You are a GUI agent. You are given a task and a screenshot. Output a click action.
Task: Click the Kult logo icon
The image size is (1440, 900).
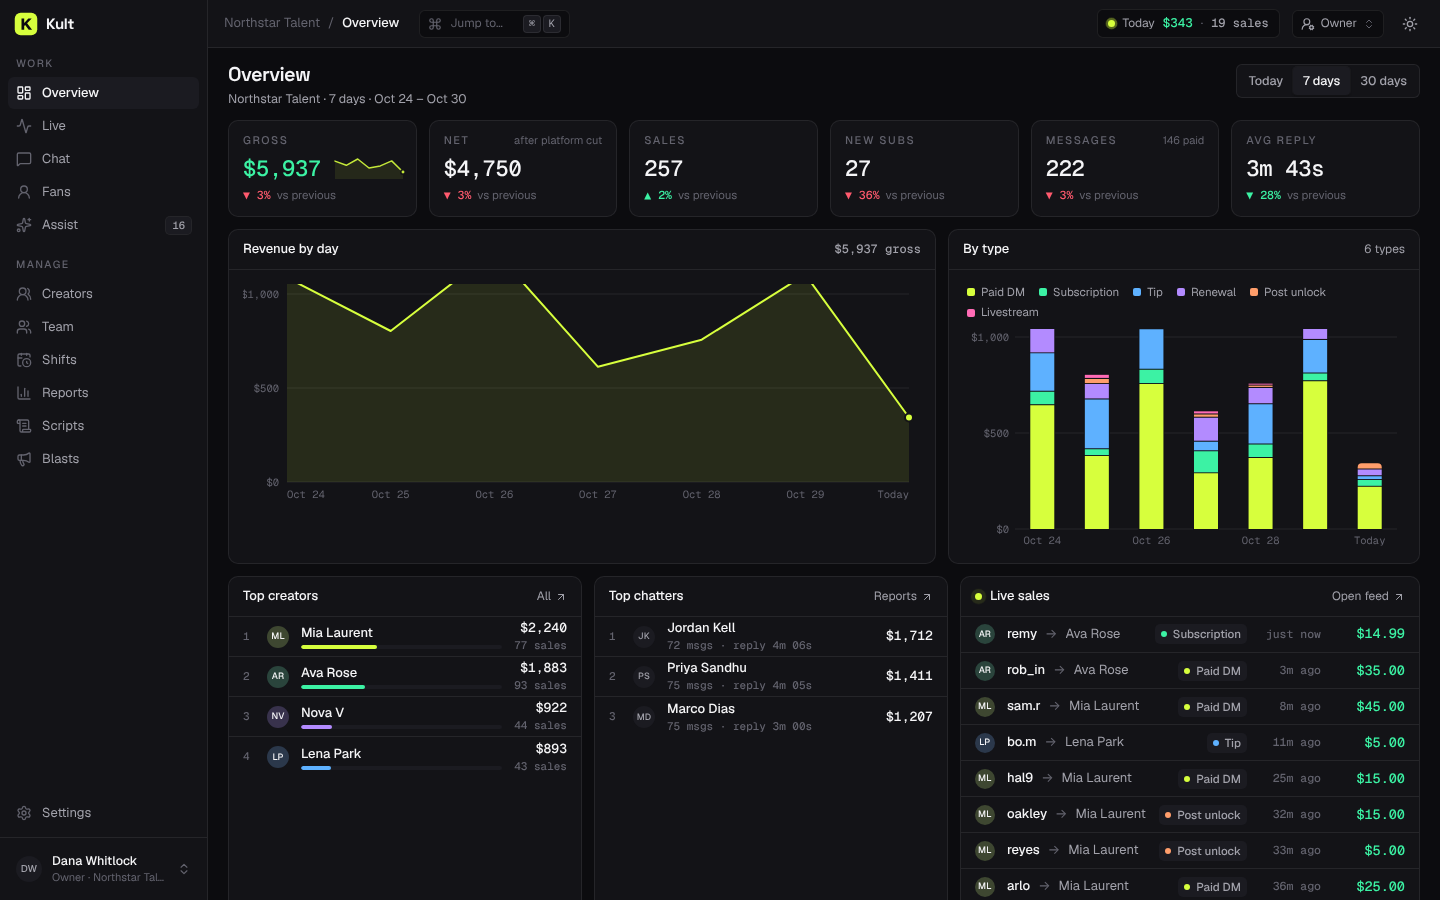pos(26,24)
